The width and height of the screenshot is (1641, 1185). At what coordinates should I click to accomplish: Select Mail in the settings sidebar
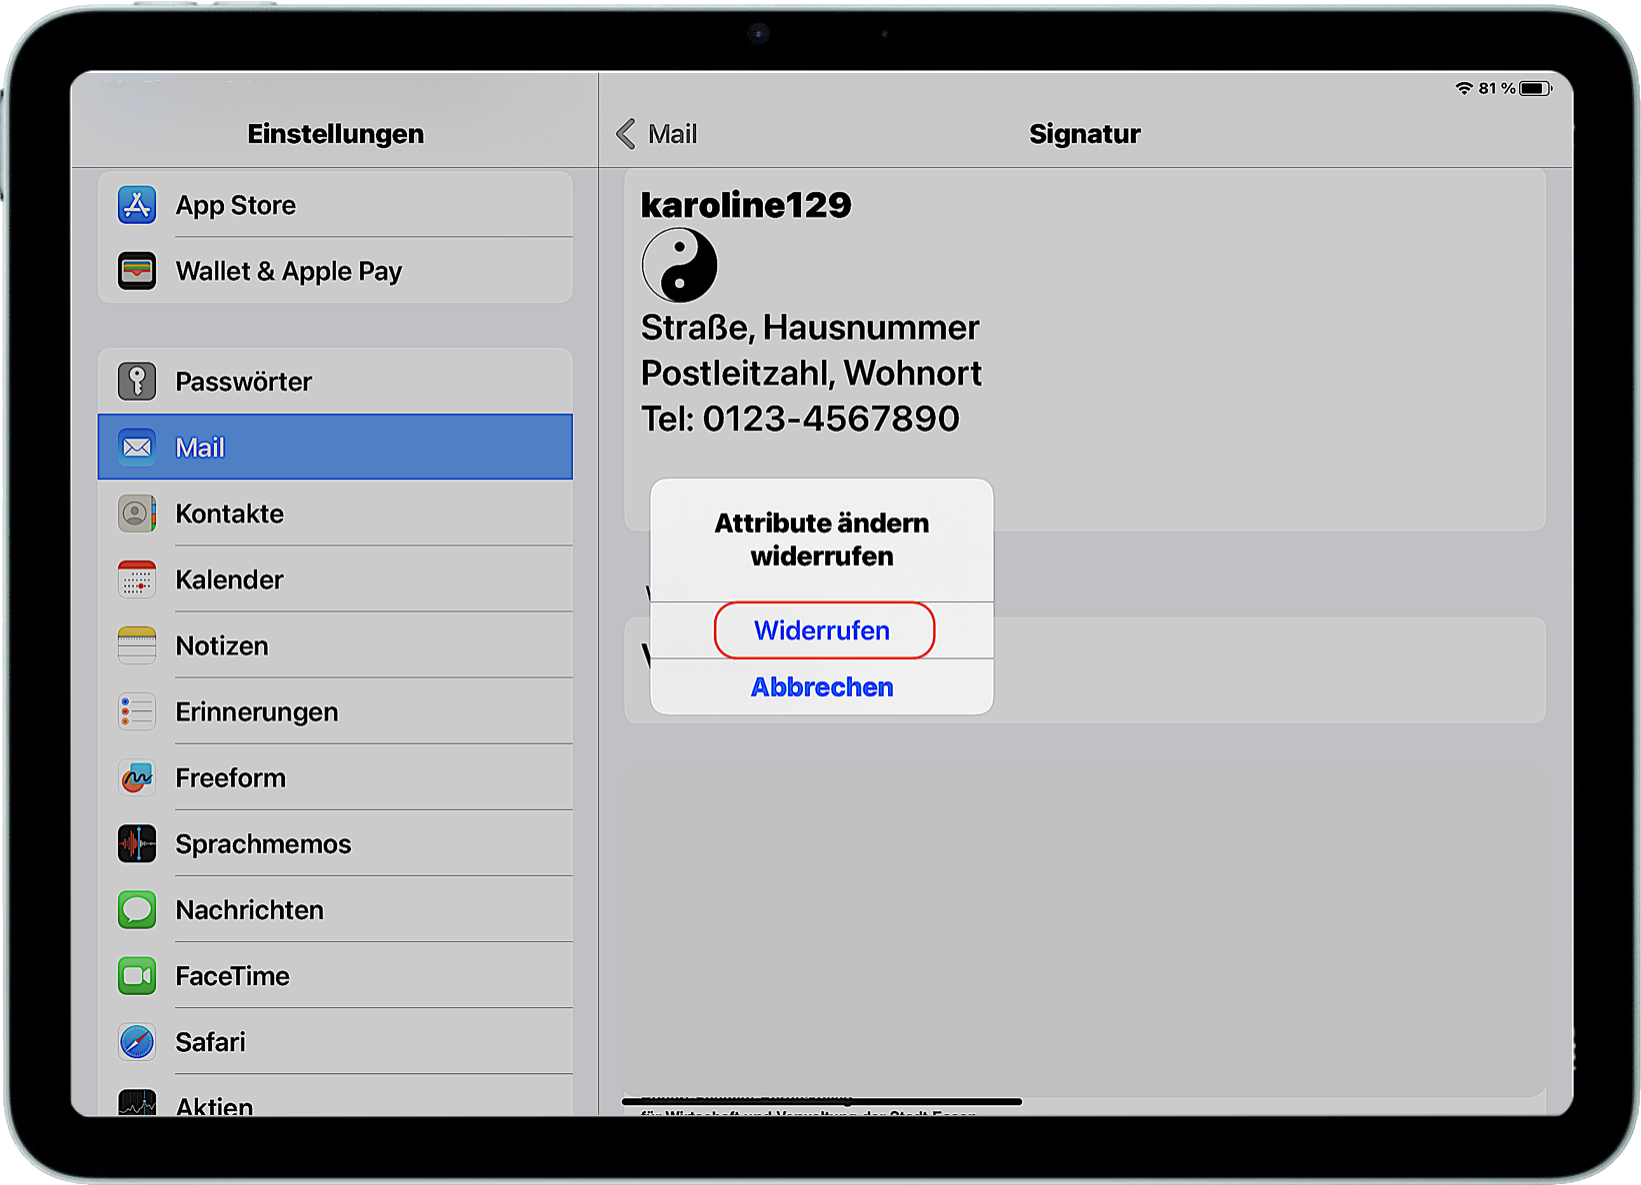(335, 447)
